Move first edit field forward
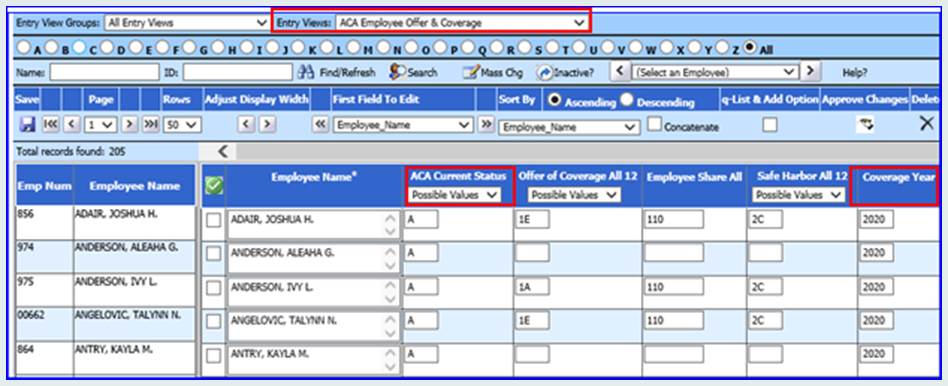Image resolution: width=948 pixels, height=386 pixels. tap(485, 125)
